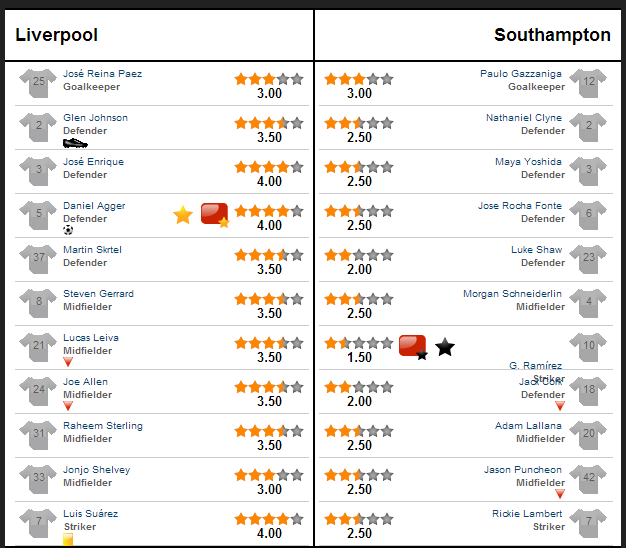Click the boot assist icon under Glen Johnson
Image resolution: width=626 pixels, height=548 pixels.
pos(75,143)
